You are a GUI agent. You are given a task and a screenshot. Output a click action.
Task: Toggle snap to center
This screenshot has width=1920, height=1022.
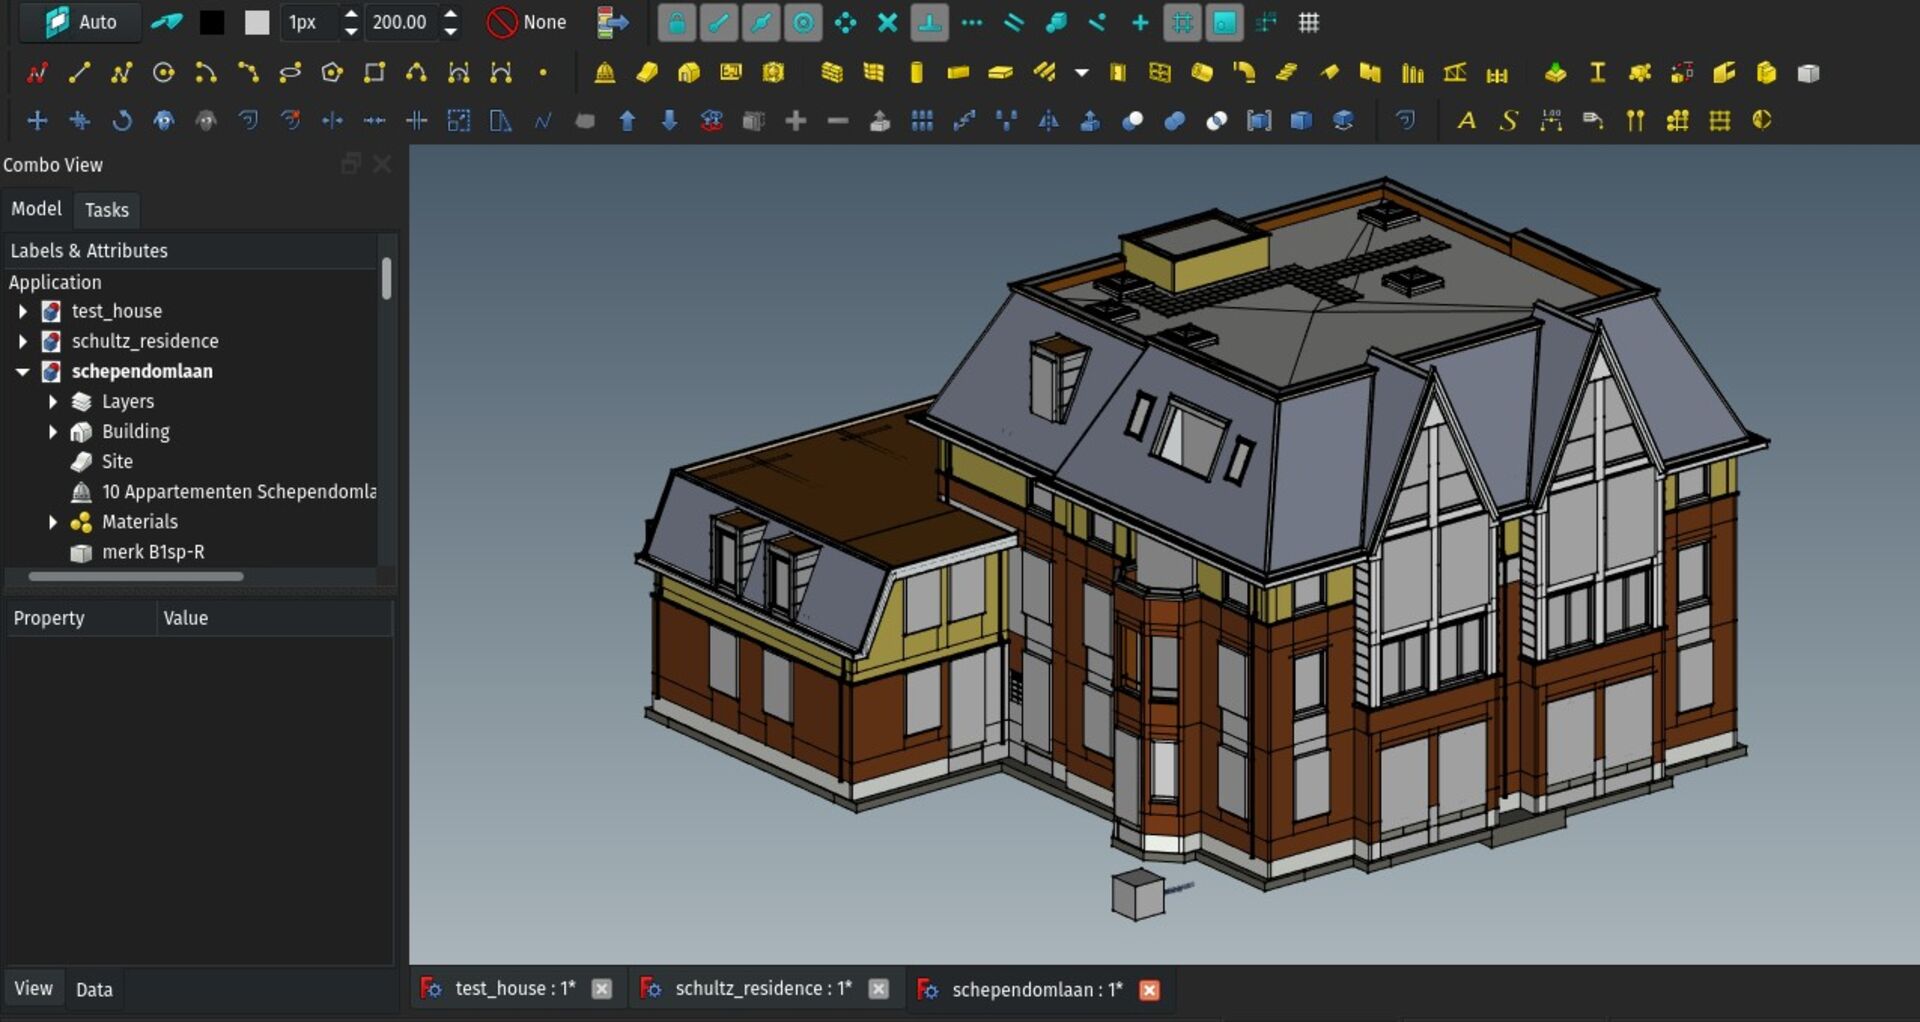[803, 22]
